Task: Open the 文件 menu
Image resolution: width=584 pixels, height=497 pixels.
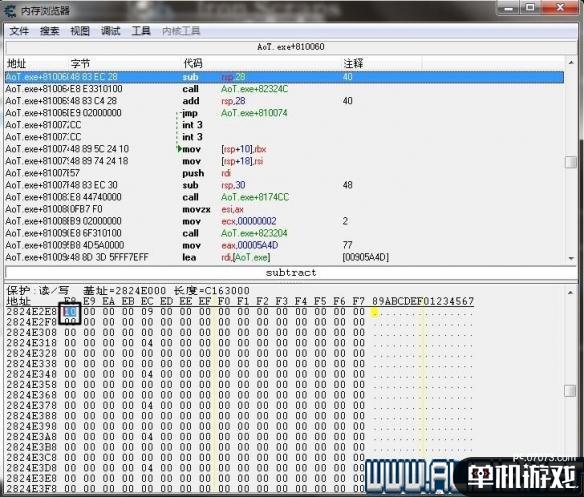Action: pos(19,31)
